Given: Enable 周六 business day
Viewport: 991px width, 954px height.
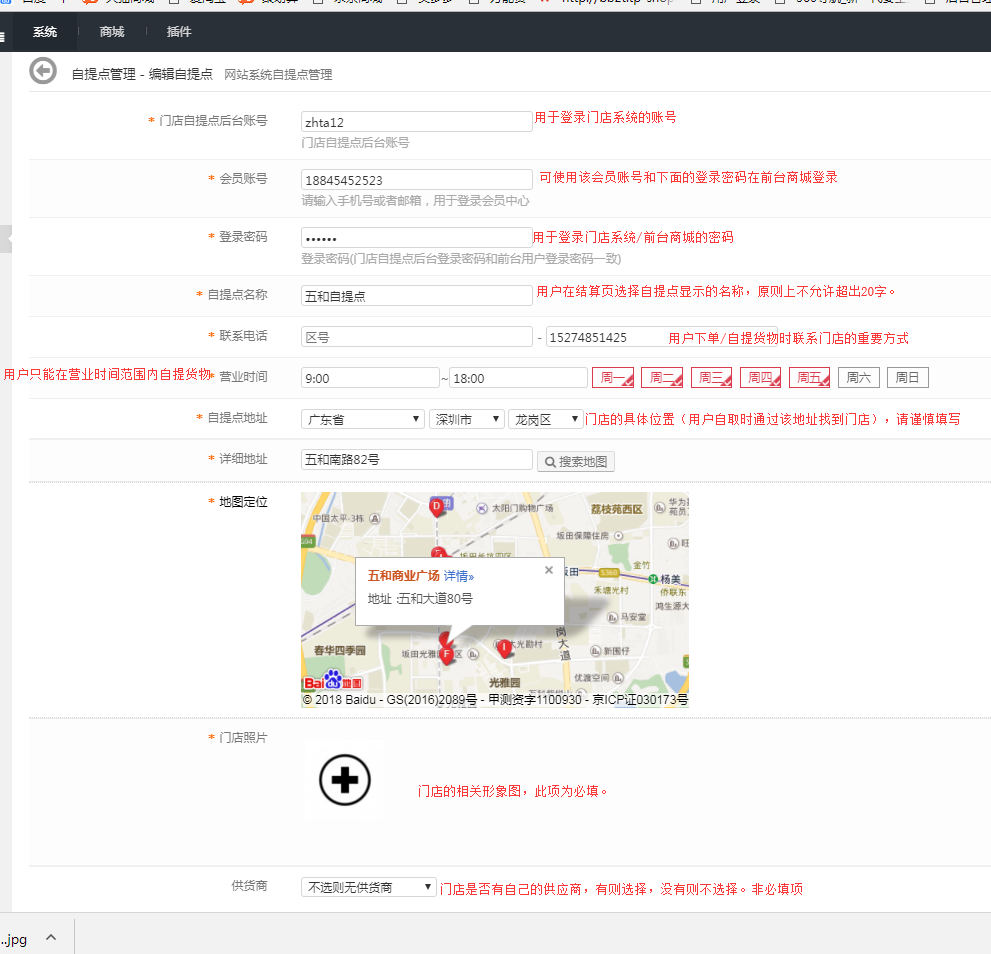Looking at the screenshot, I should [x=858, y=378].
